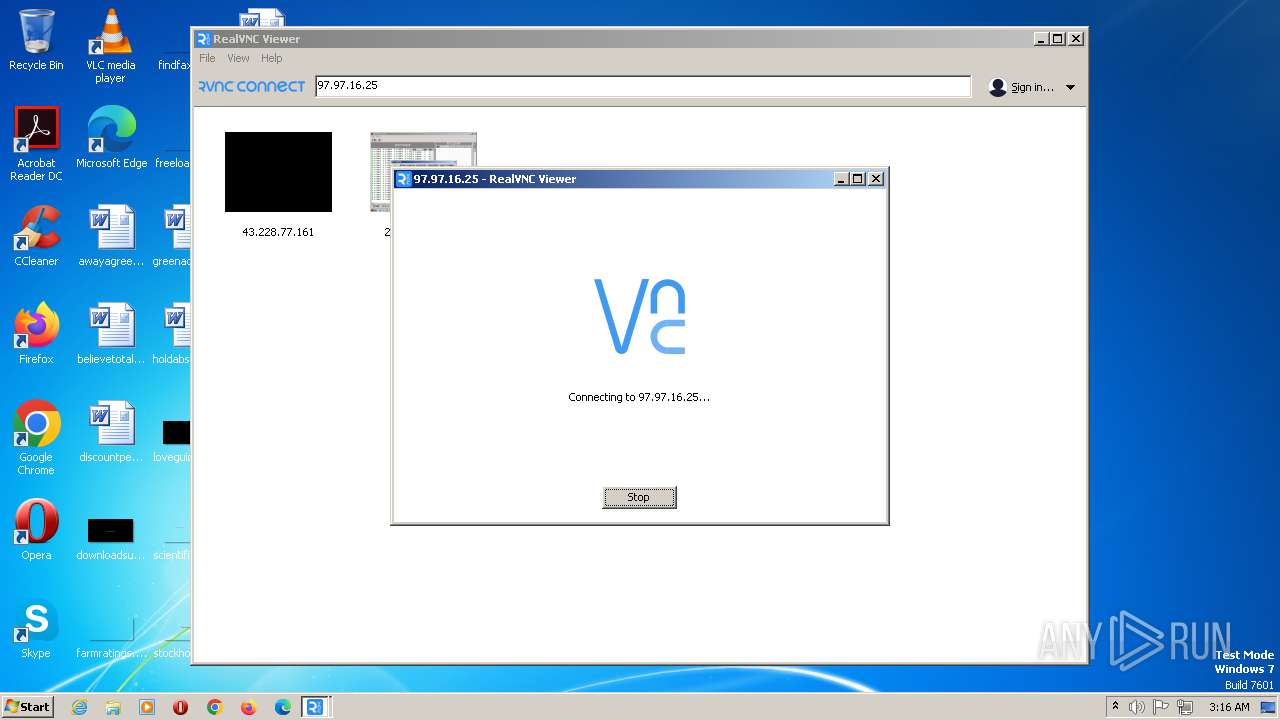Screen dimensions: 1280x720
Task: Click the taskbar clock showing 3:16 AM
Action: click(1229, 707)
